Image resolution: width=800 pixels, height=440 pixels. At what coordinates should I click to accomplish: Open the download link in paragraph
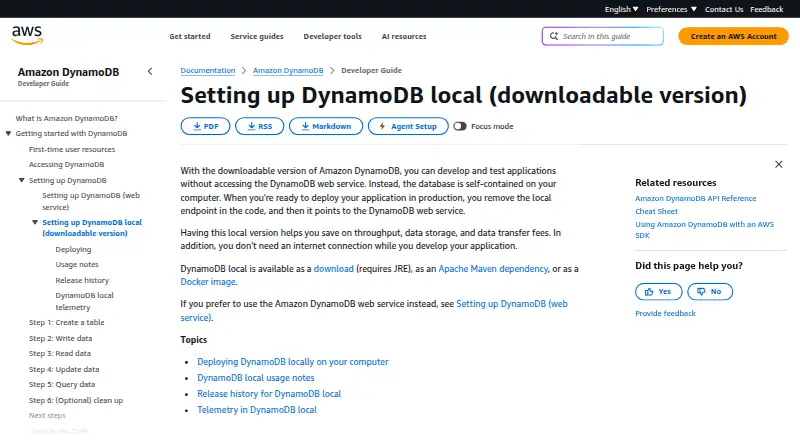coord(334,268)
